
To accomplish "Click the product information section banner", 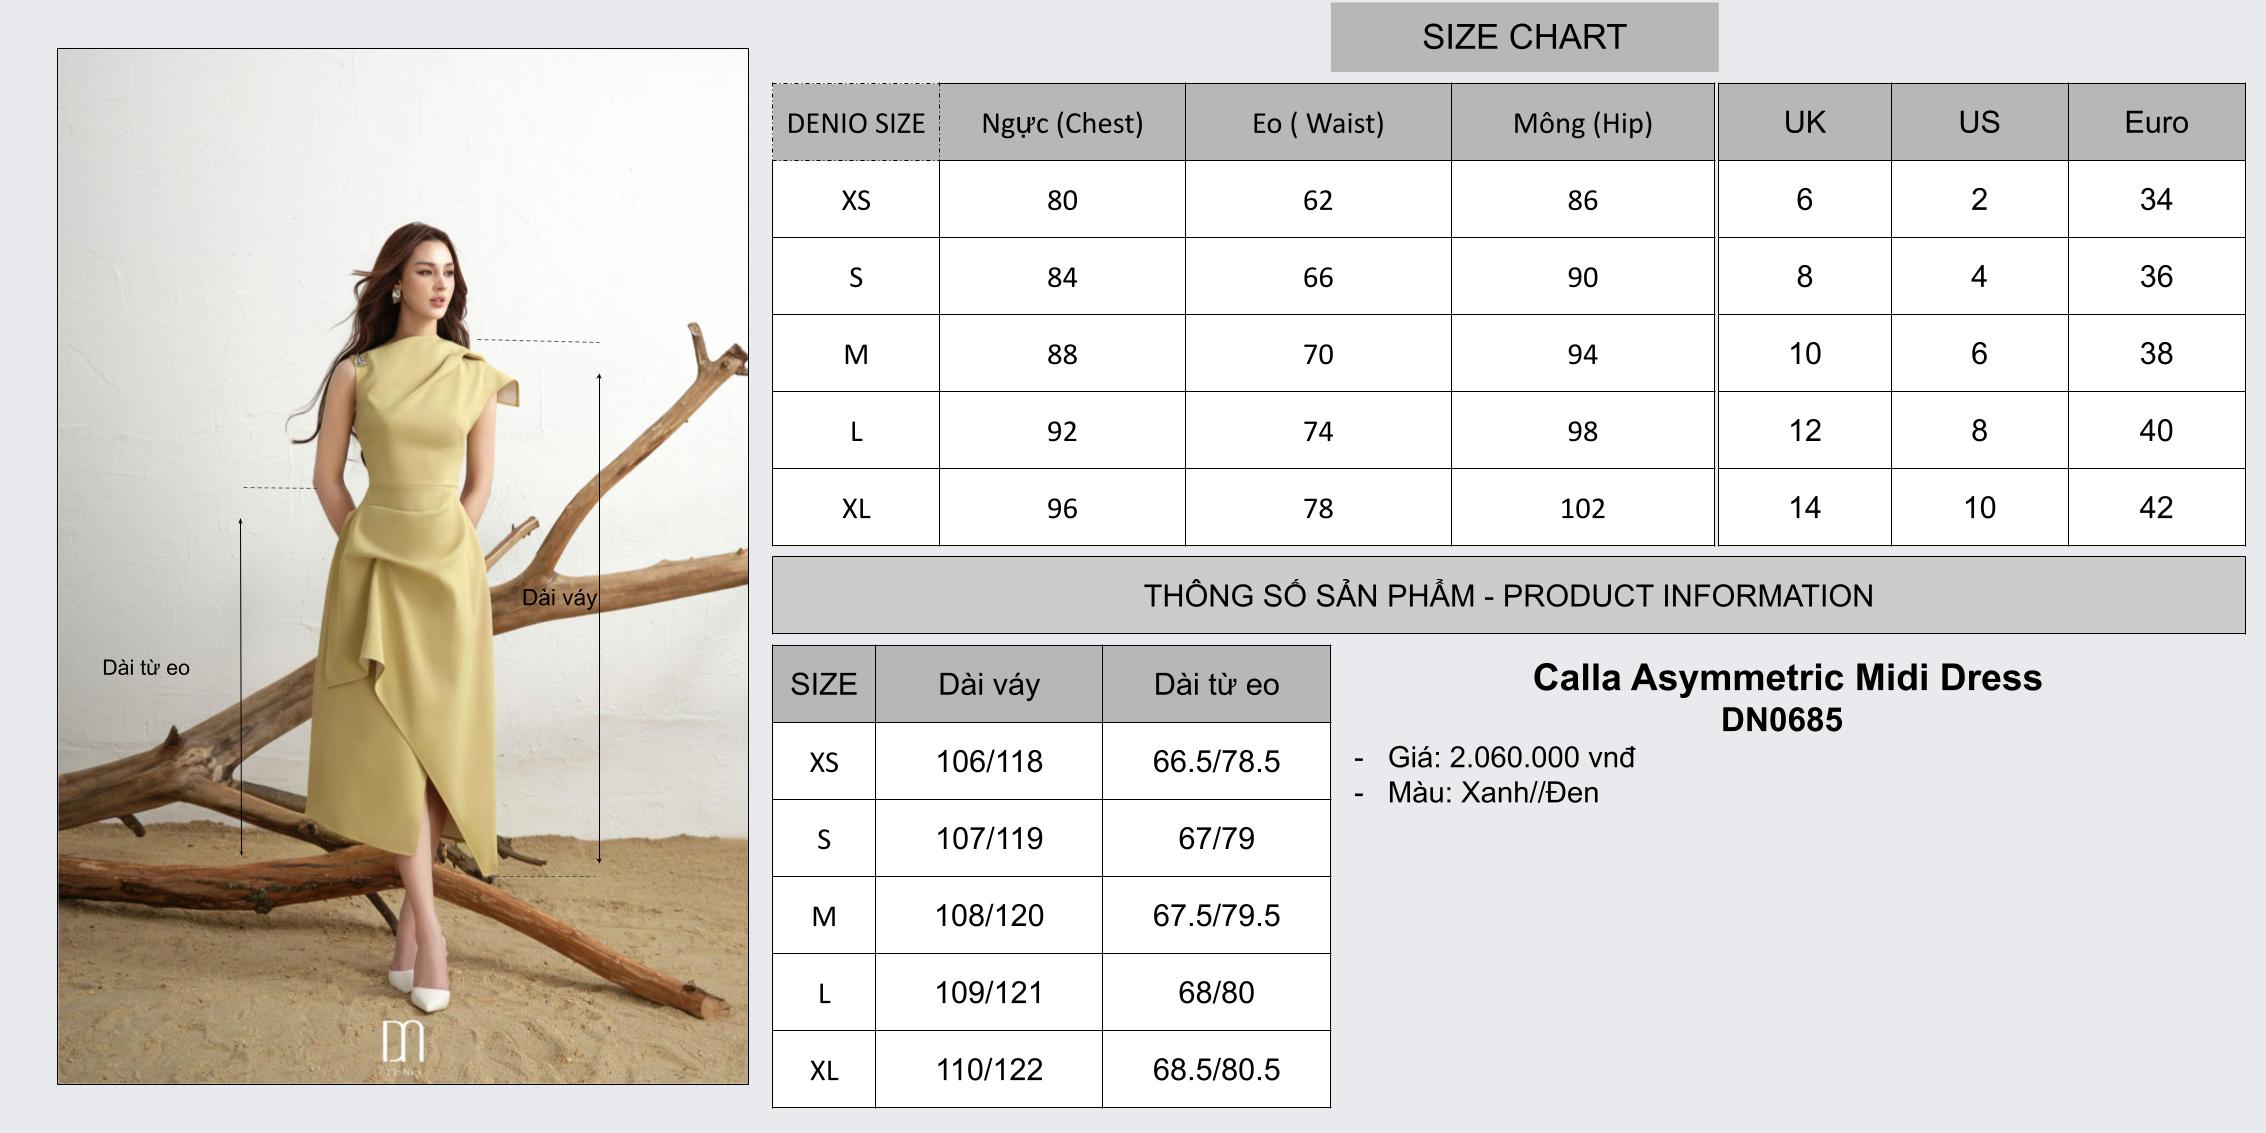I will click(1508, 596).
